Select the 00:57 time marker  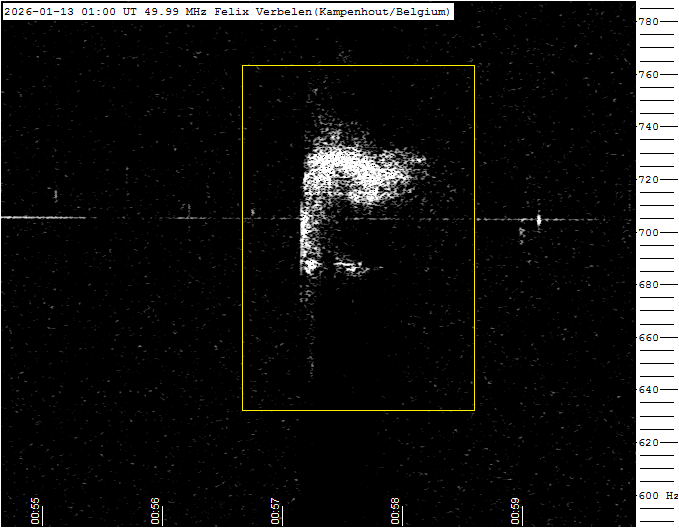tap(275, 510)
